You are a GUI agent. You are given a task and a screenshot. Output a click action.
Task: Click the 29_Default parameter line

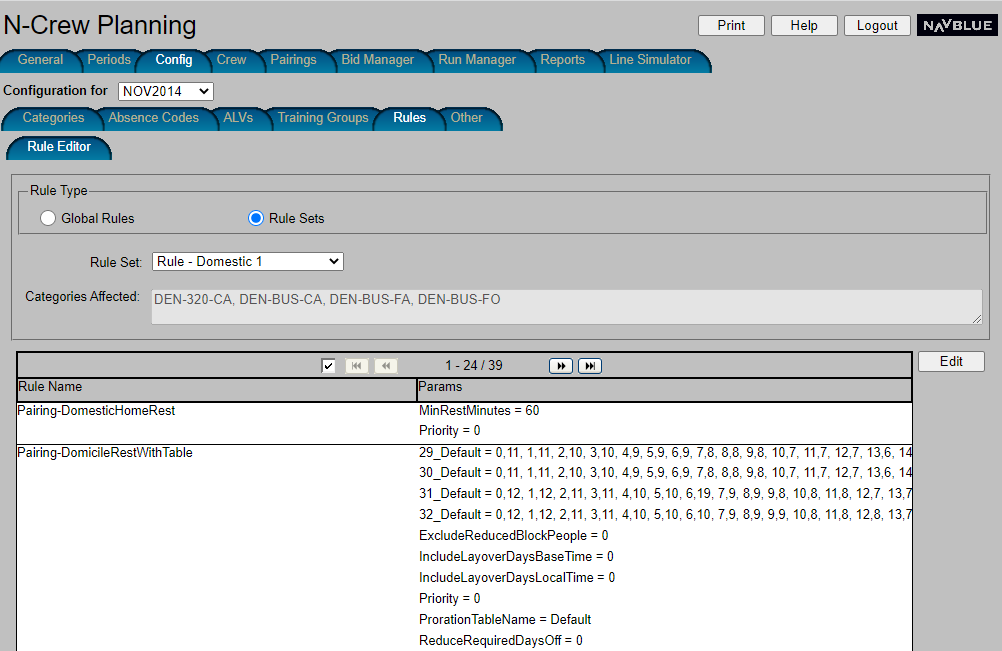click(x=665, y=453)
